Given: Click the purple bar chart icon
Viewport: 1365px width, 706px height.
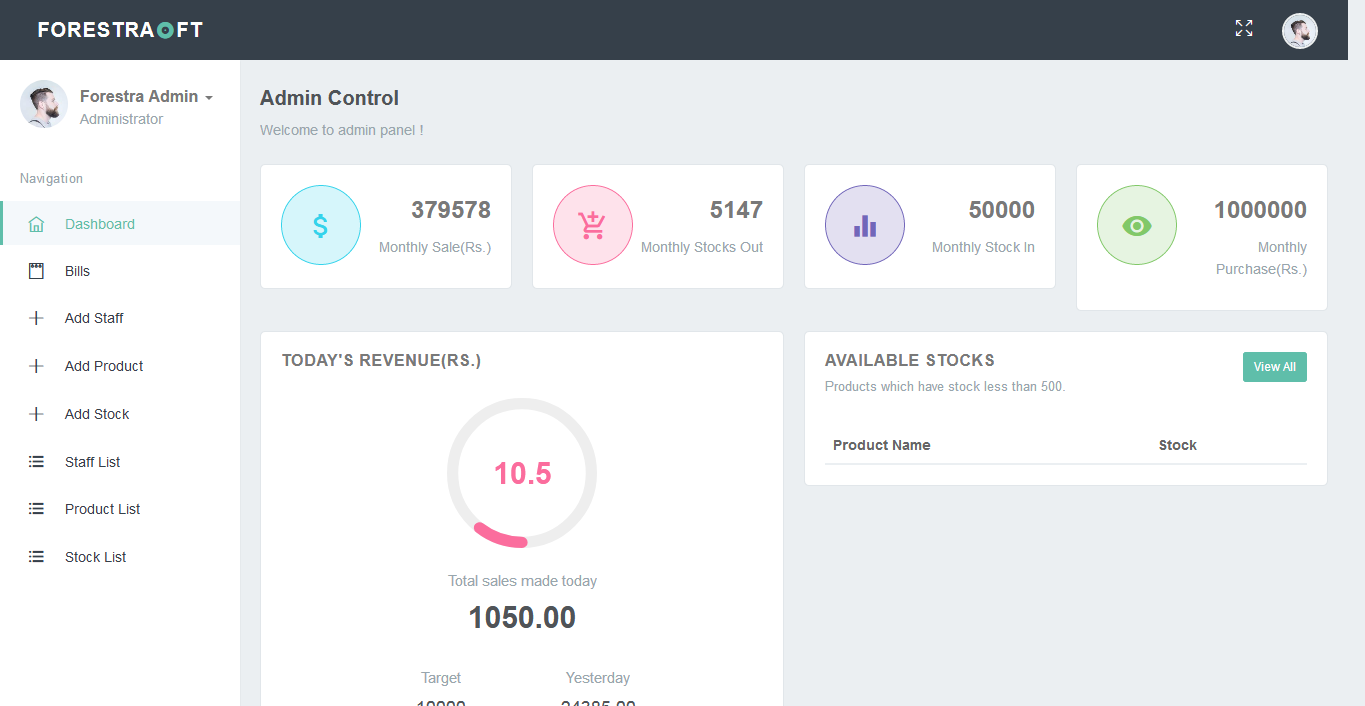Looking at the screenshot, I should (864, 225).
